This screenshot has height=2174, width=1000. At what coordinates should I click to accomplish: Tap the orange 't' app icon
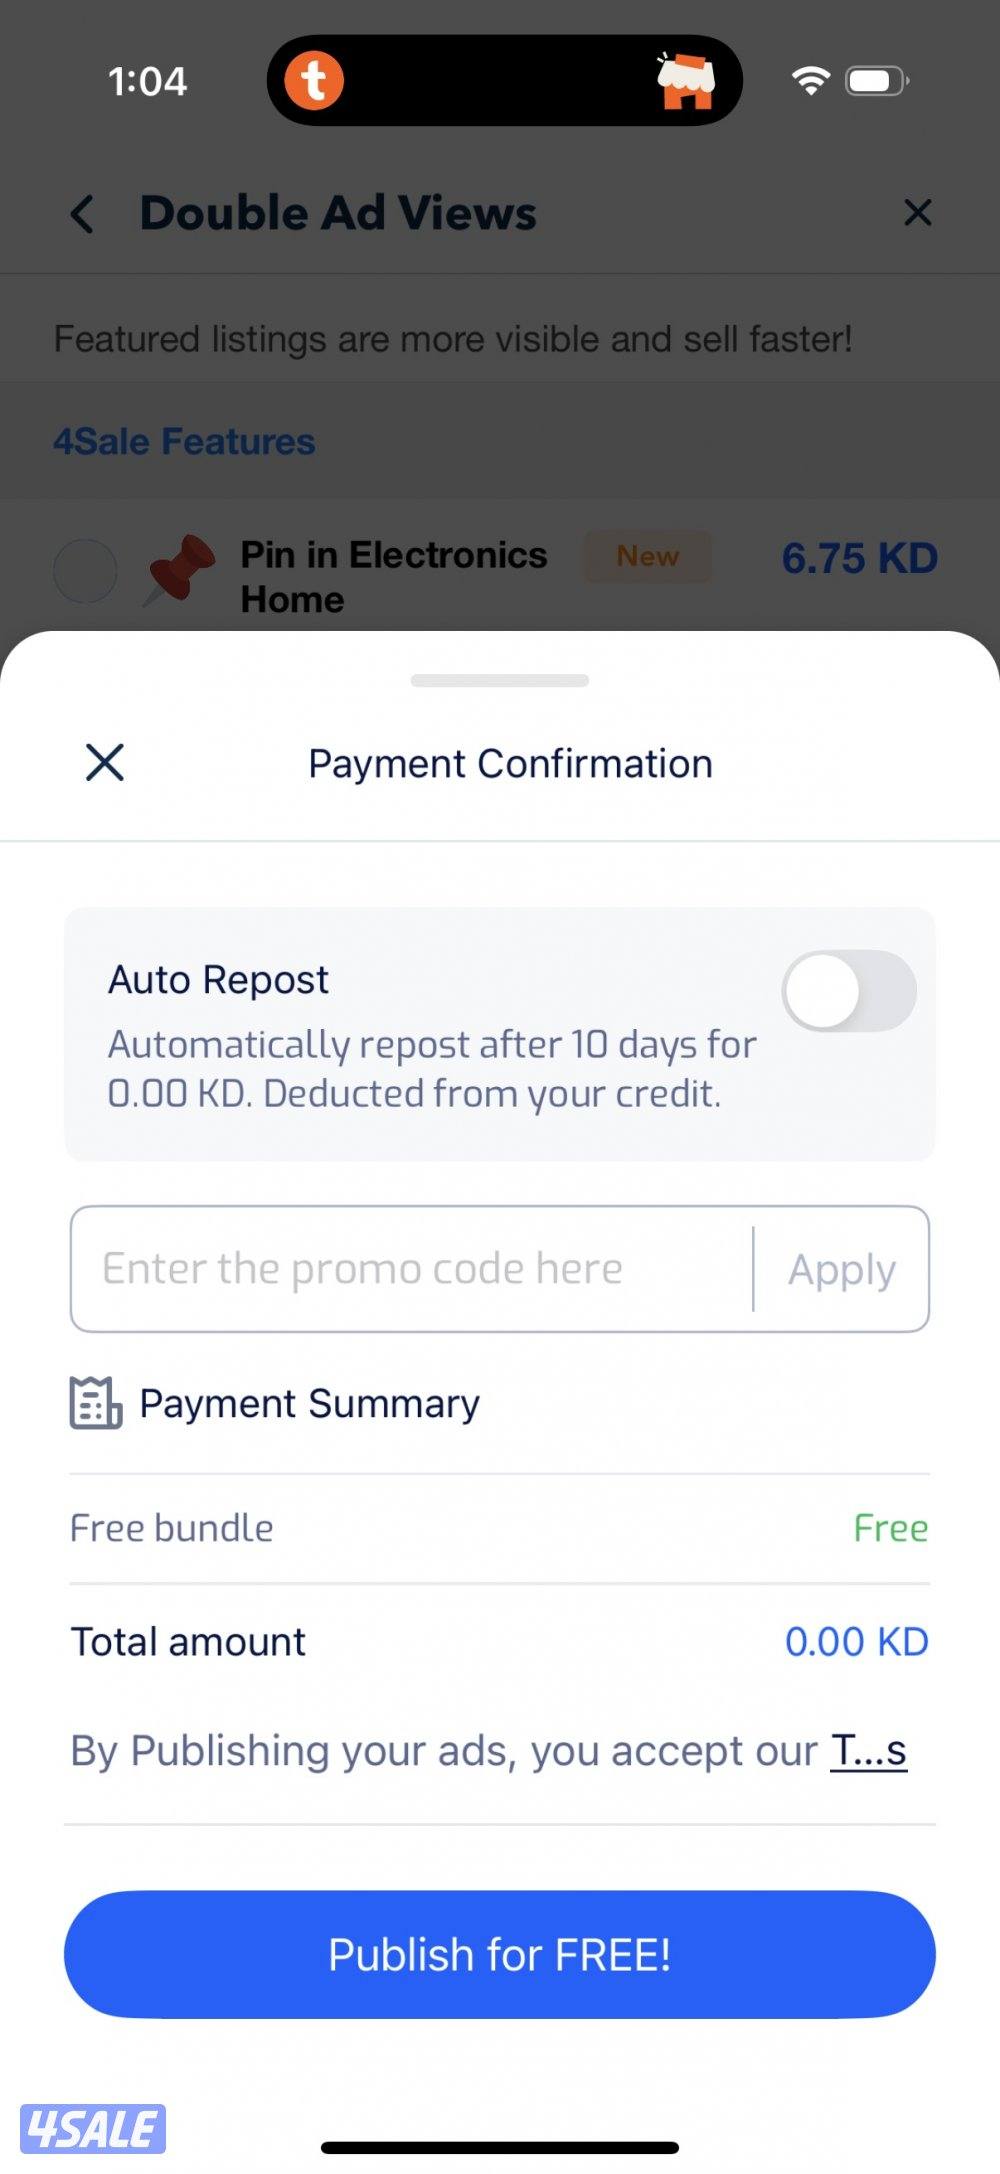[x=314, y=80]
